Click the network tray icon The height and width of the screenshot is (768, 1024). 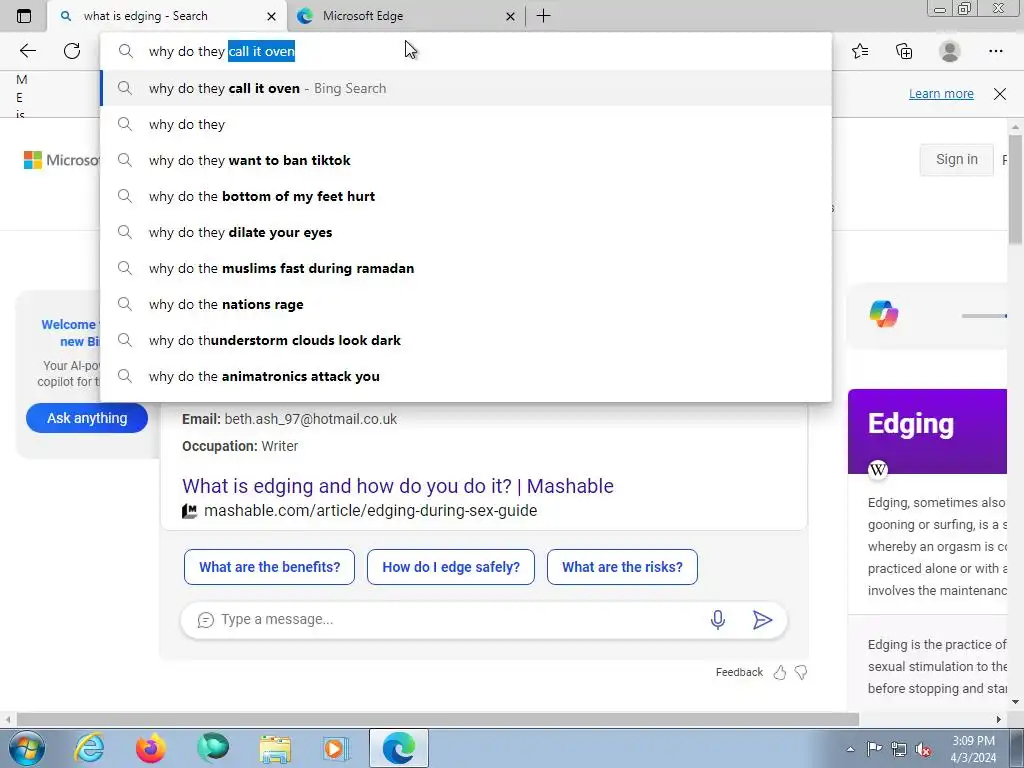899,749
